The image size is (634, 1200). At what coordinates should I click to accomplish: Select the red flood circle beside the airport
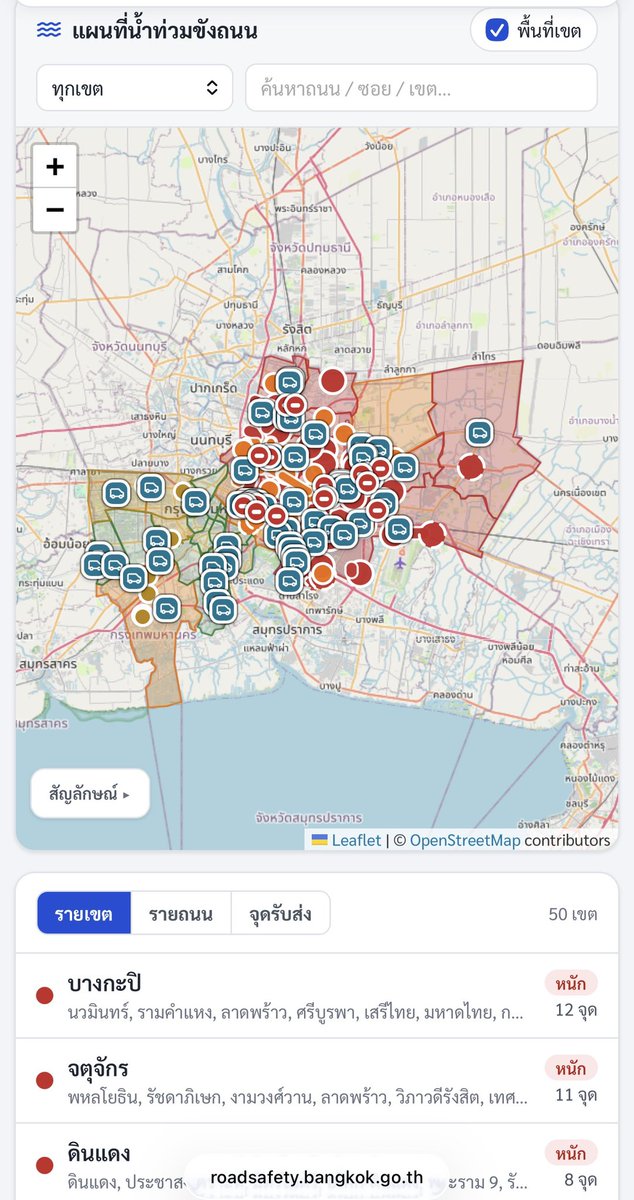click(432, 534)
